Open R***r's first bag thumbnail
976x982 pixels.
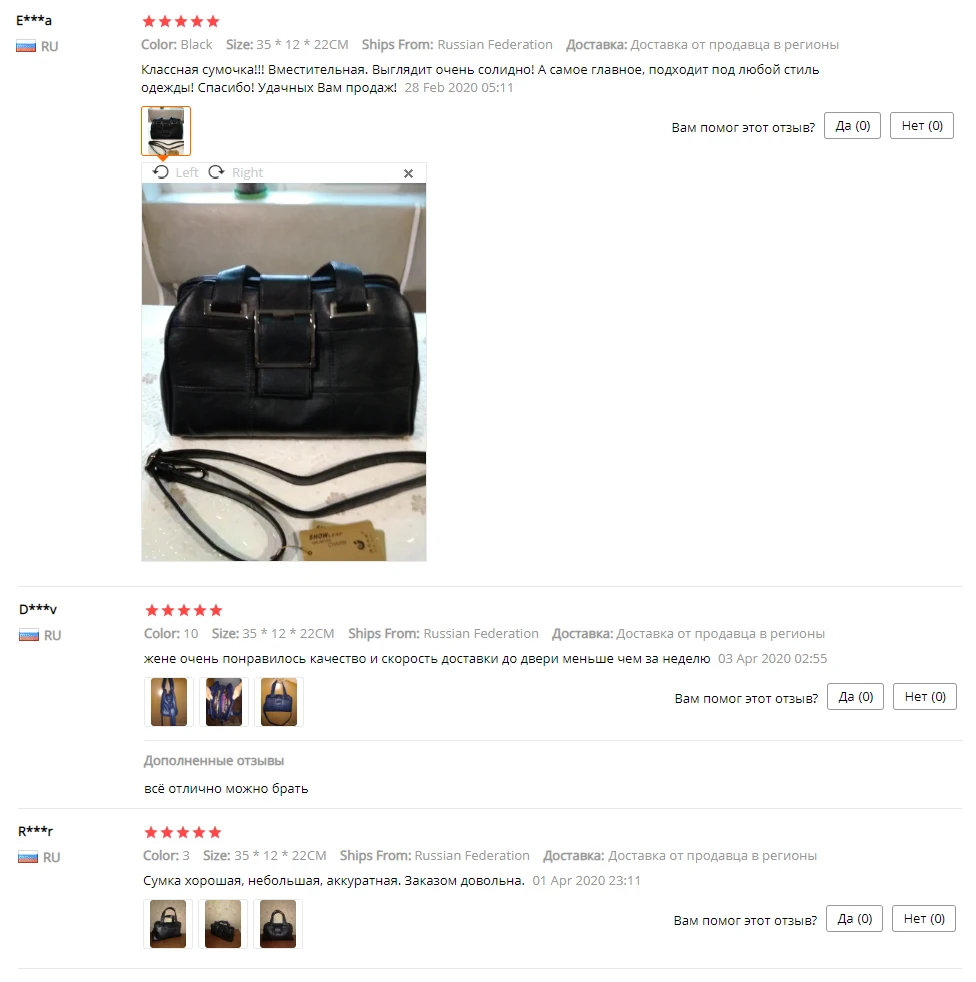168,924
